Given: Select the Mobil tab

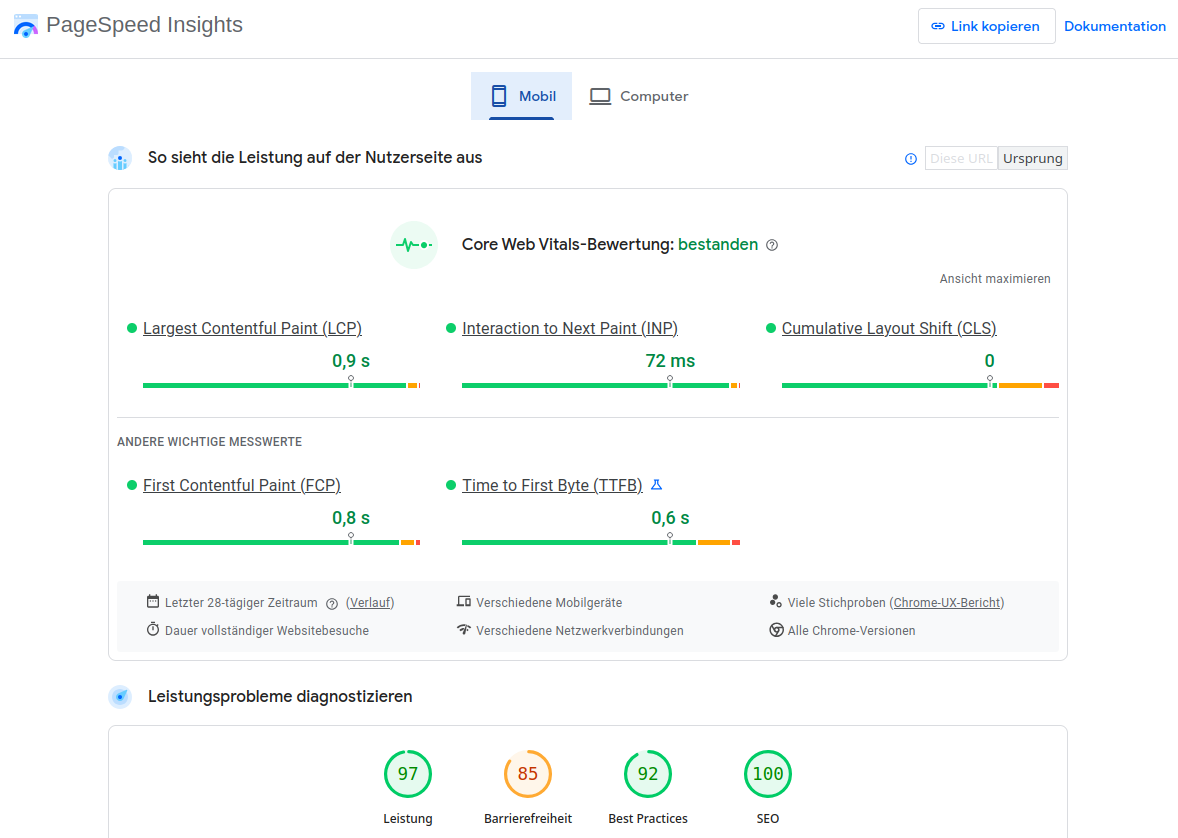Looking at the screenshot, I should 522,97.
